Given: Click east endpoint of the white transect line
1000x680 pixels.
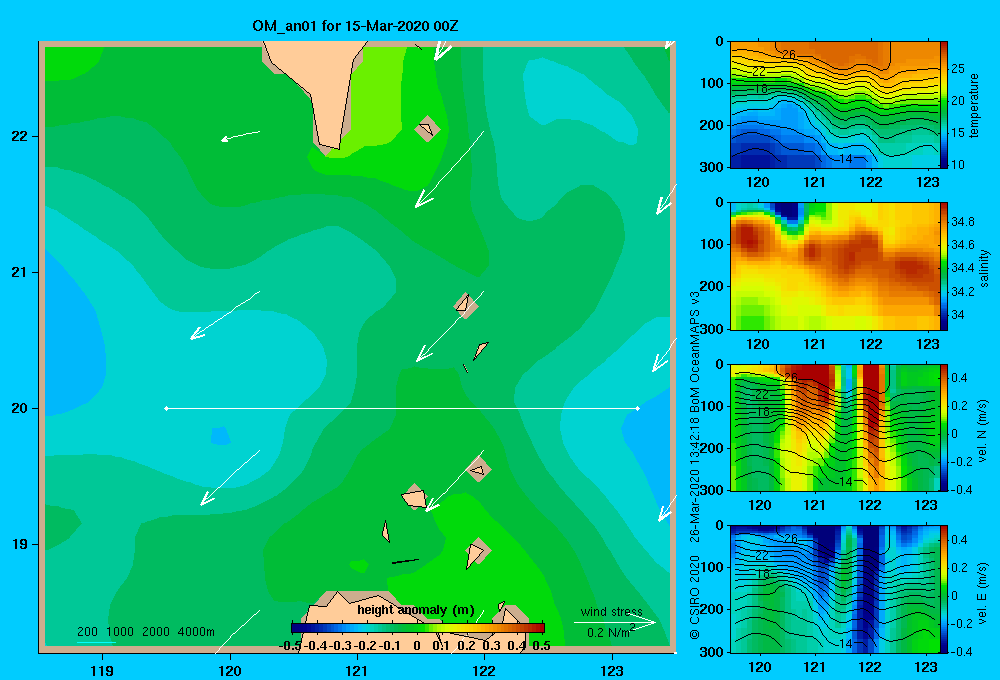Looking at the screenshot, I should [x=637, y=408].
